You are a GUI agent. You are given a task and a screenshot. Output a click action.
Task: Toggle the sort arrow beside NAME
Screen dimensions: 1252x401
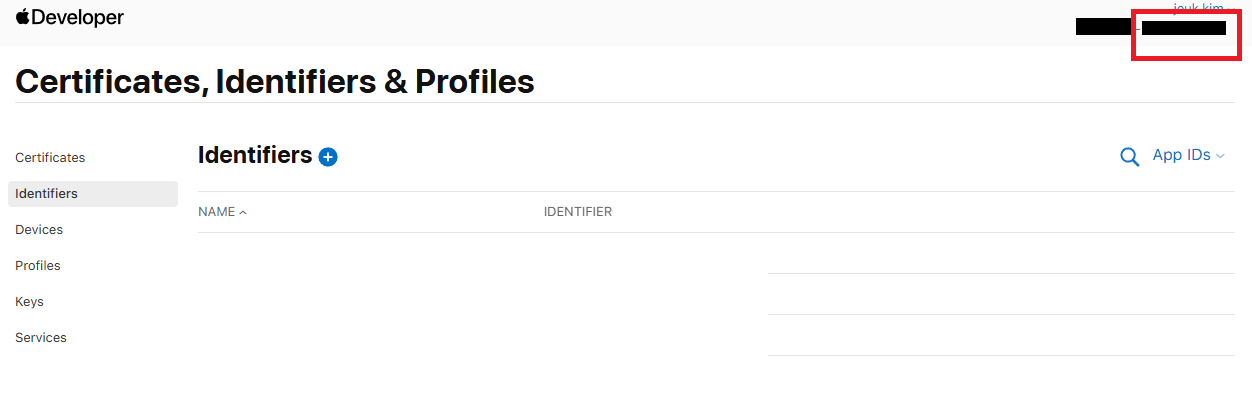click(x=243, y=213)
